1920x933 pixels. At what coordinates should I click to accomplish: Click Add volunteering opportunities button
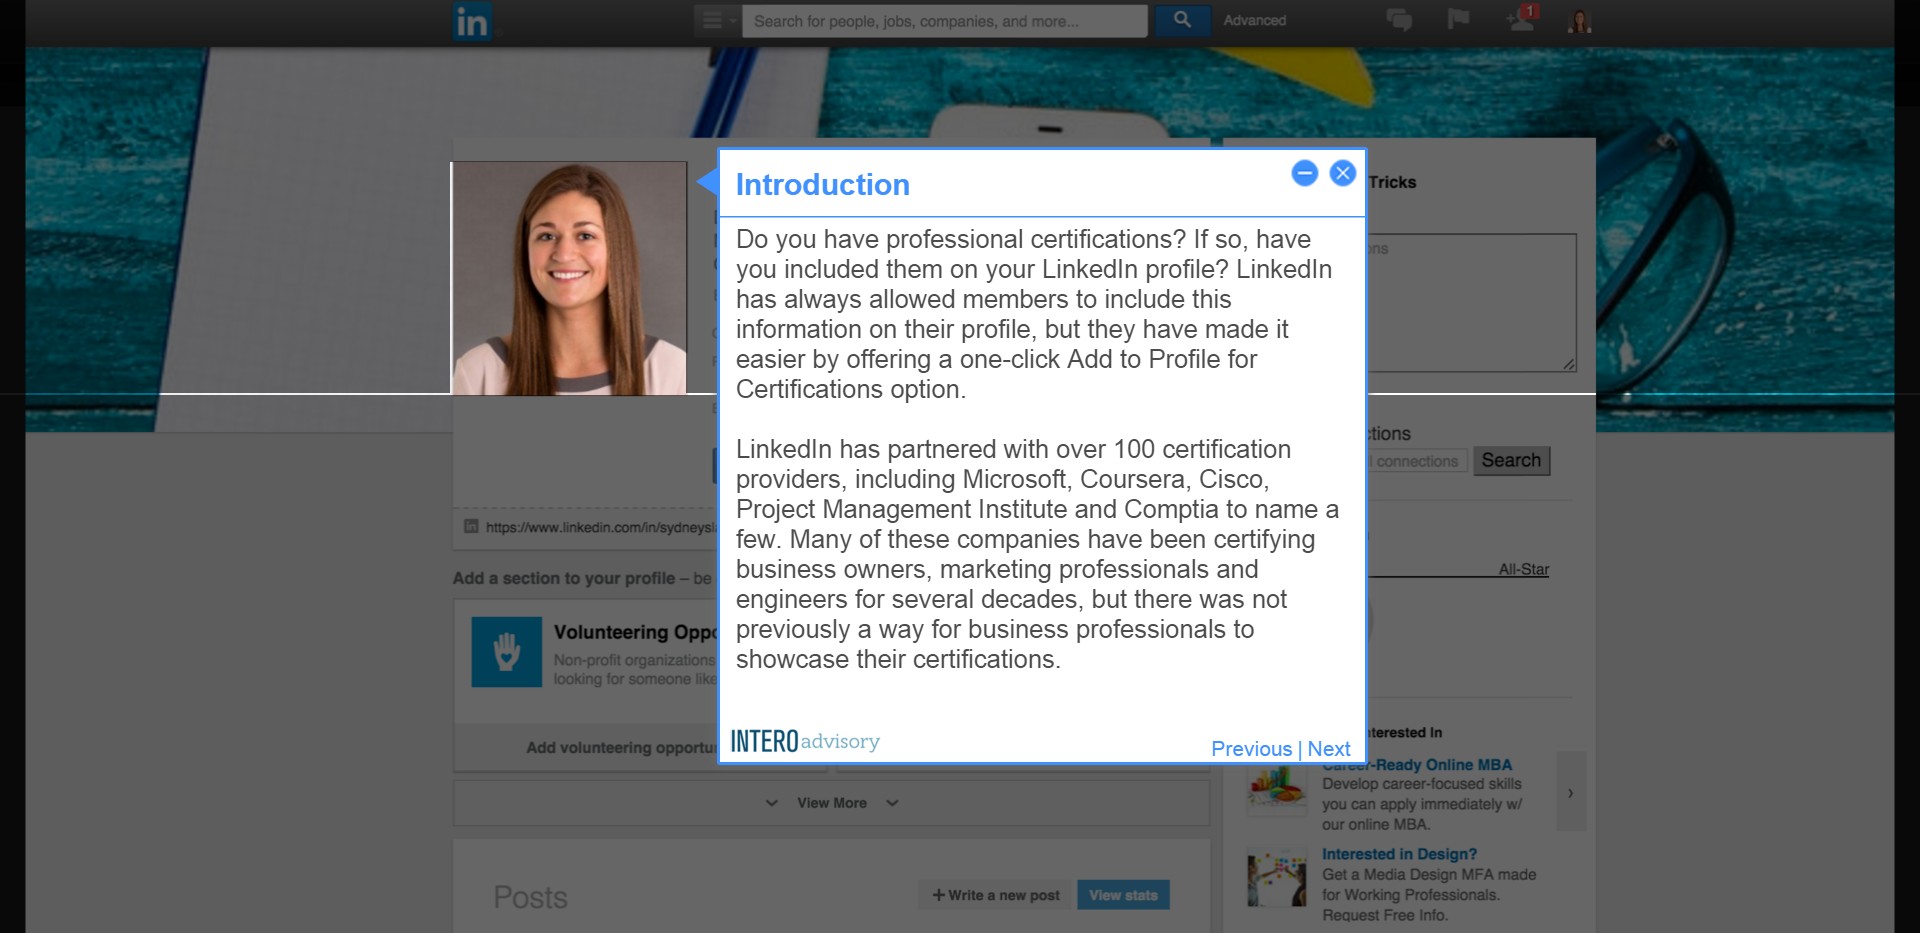click(x=621, y=747)
